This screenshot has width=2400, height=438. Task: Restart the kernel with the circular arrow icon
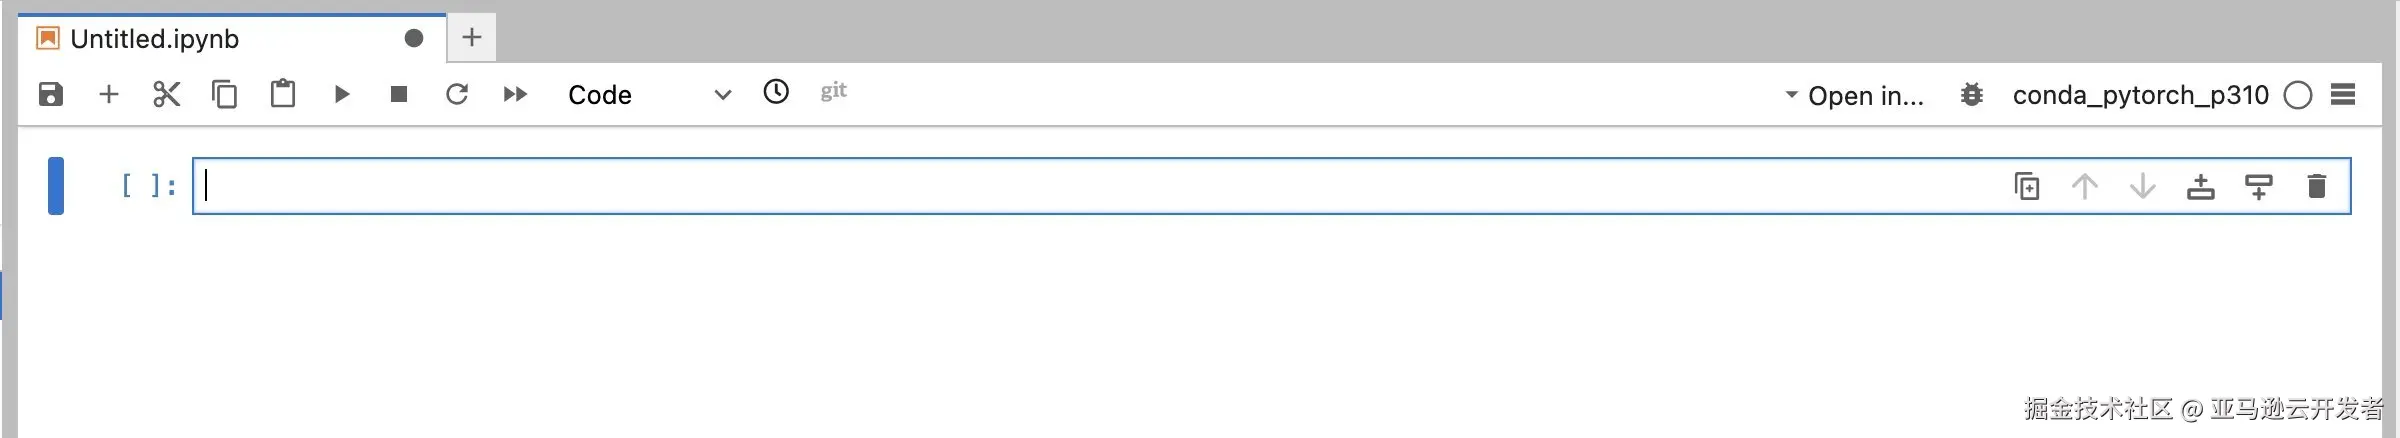tap(457, 94)
